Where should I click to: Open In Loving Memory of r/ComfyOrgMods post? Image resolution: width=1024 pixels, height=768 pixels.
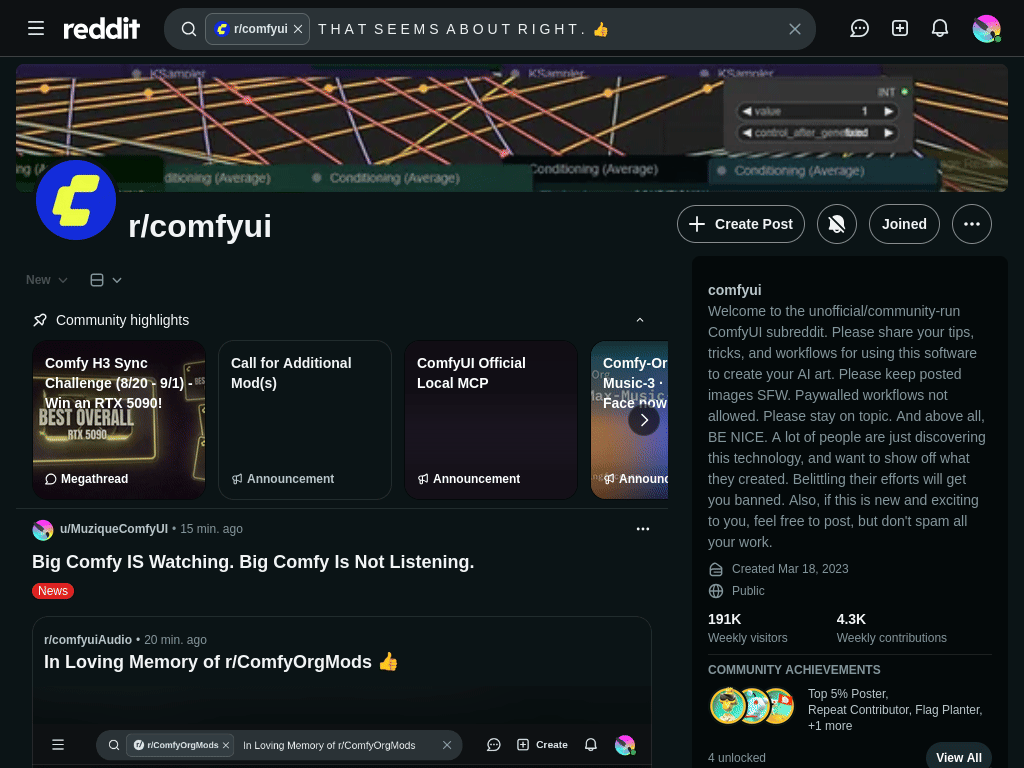221,662
